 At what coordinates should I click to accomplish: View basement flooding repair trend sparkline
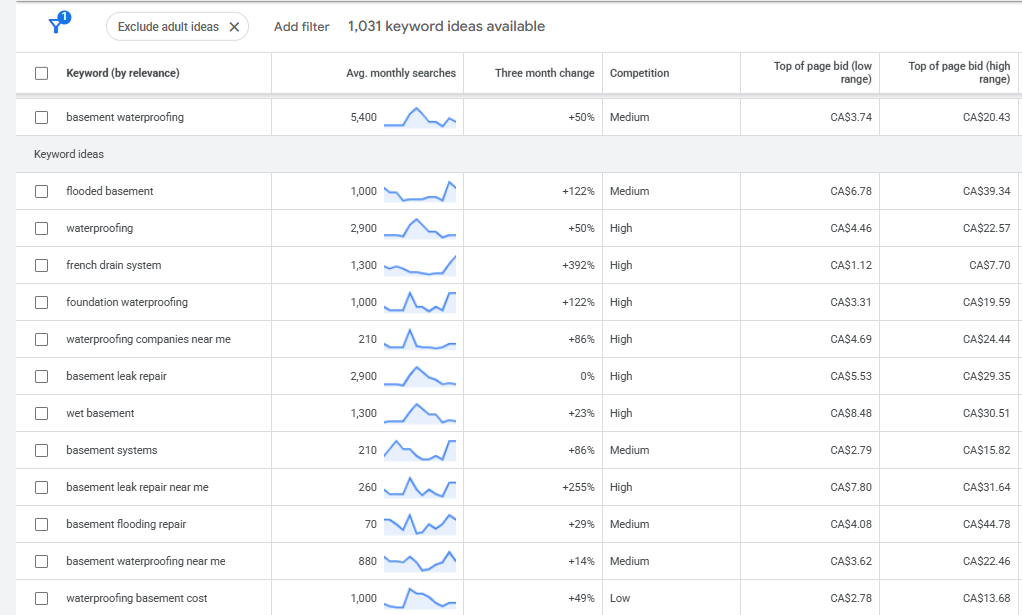coord(420,524)
